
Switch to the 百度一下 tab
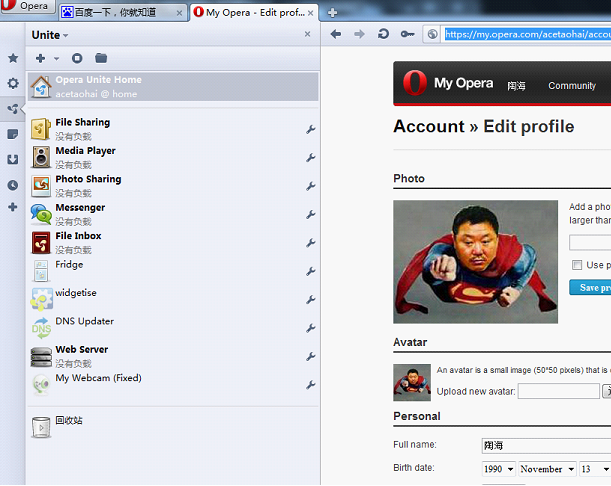pyautogui.click(x=122, y=12)
